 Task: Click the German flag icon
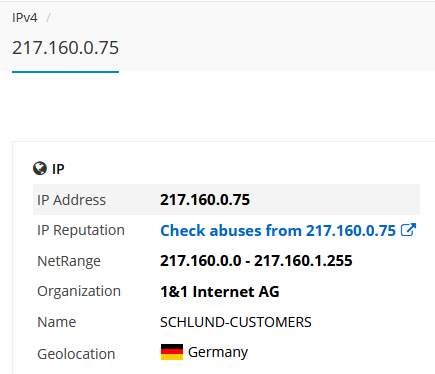[172, 352]
